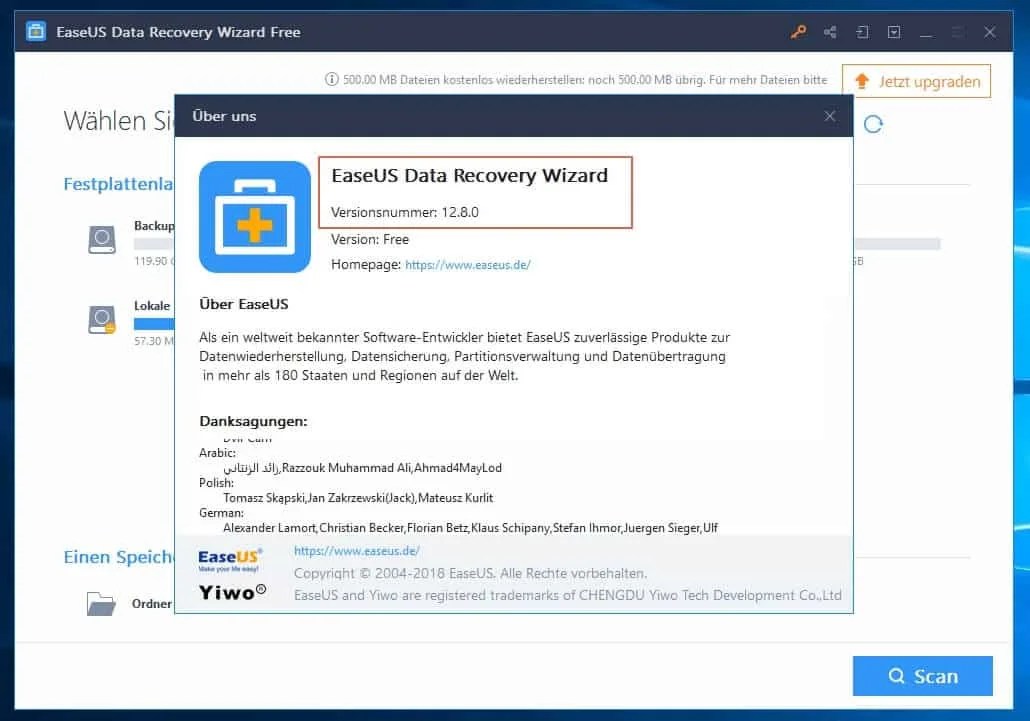Close the Über uns dialog

pyautogui.click(x=830, y=116)
